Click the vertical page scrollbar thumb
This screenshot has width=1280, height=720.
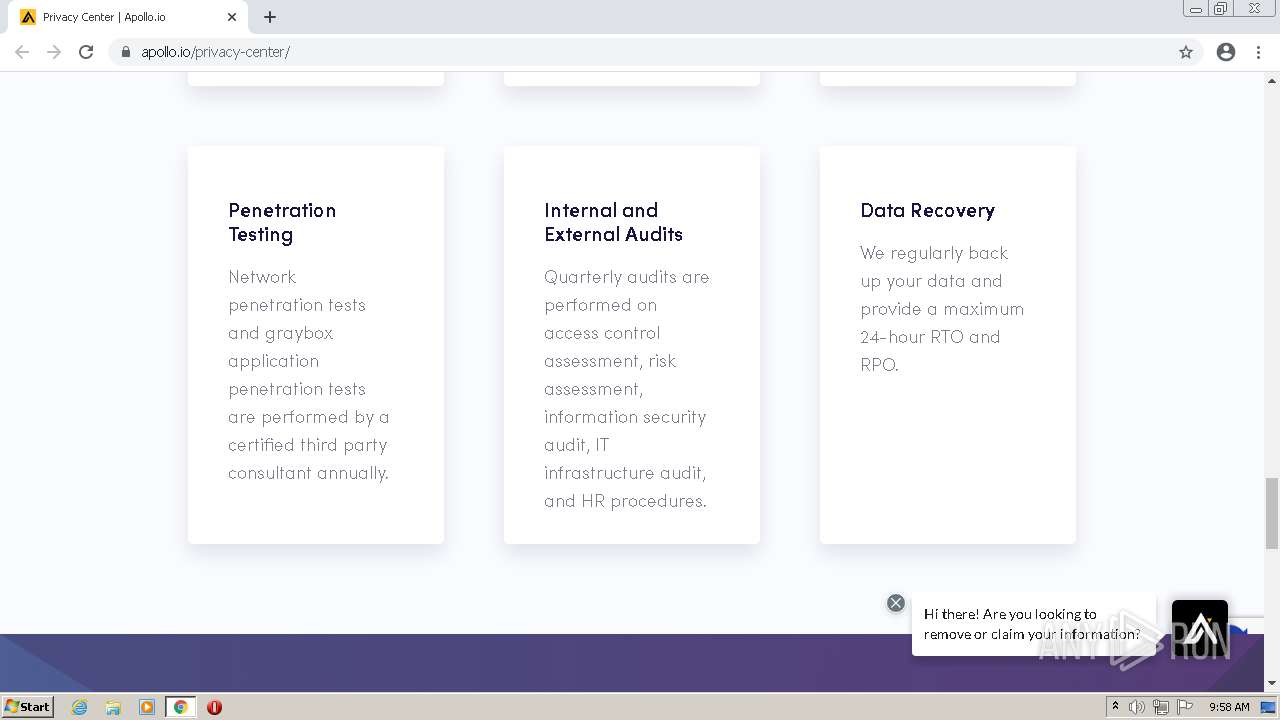[x=1272, y=513]
